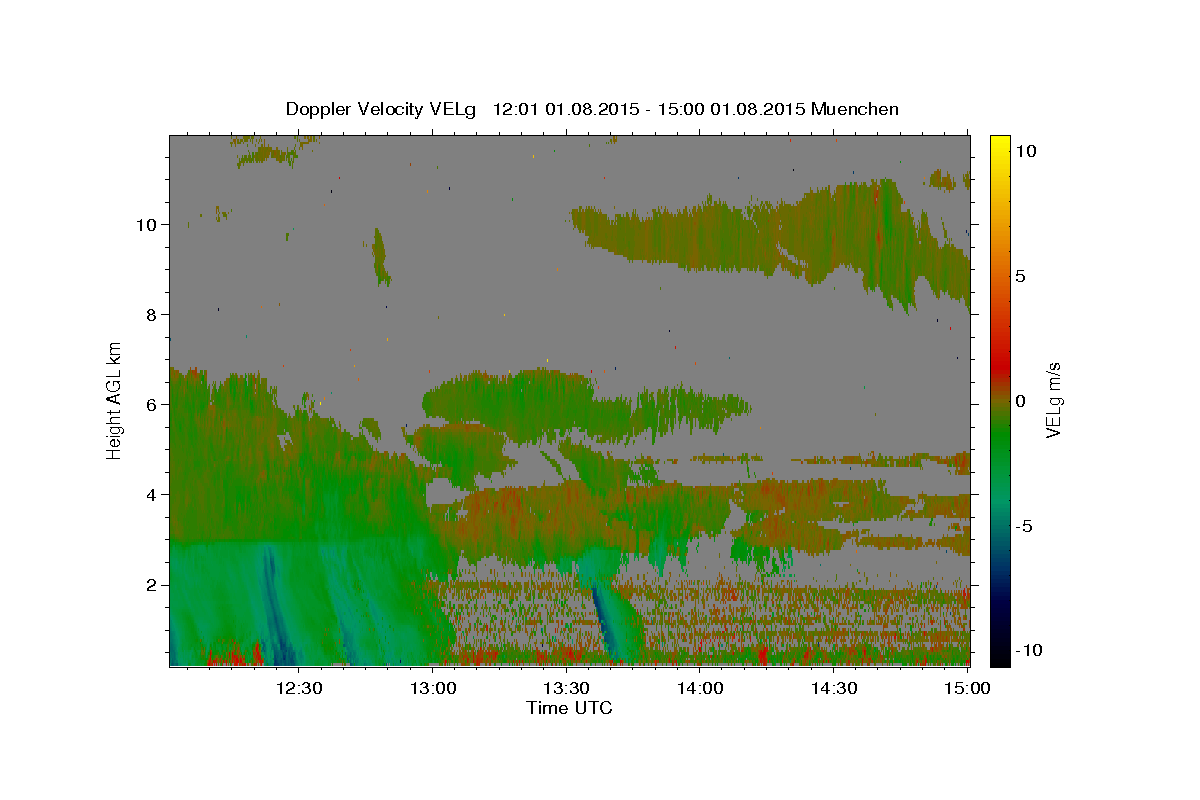Click the '12:30' time axis label
This screenshot has height=800, width=1200.
[299, 688]
